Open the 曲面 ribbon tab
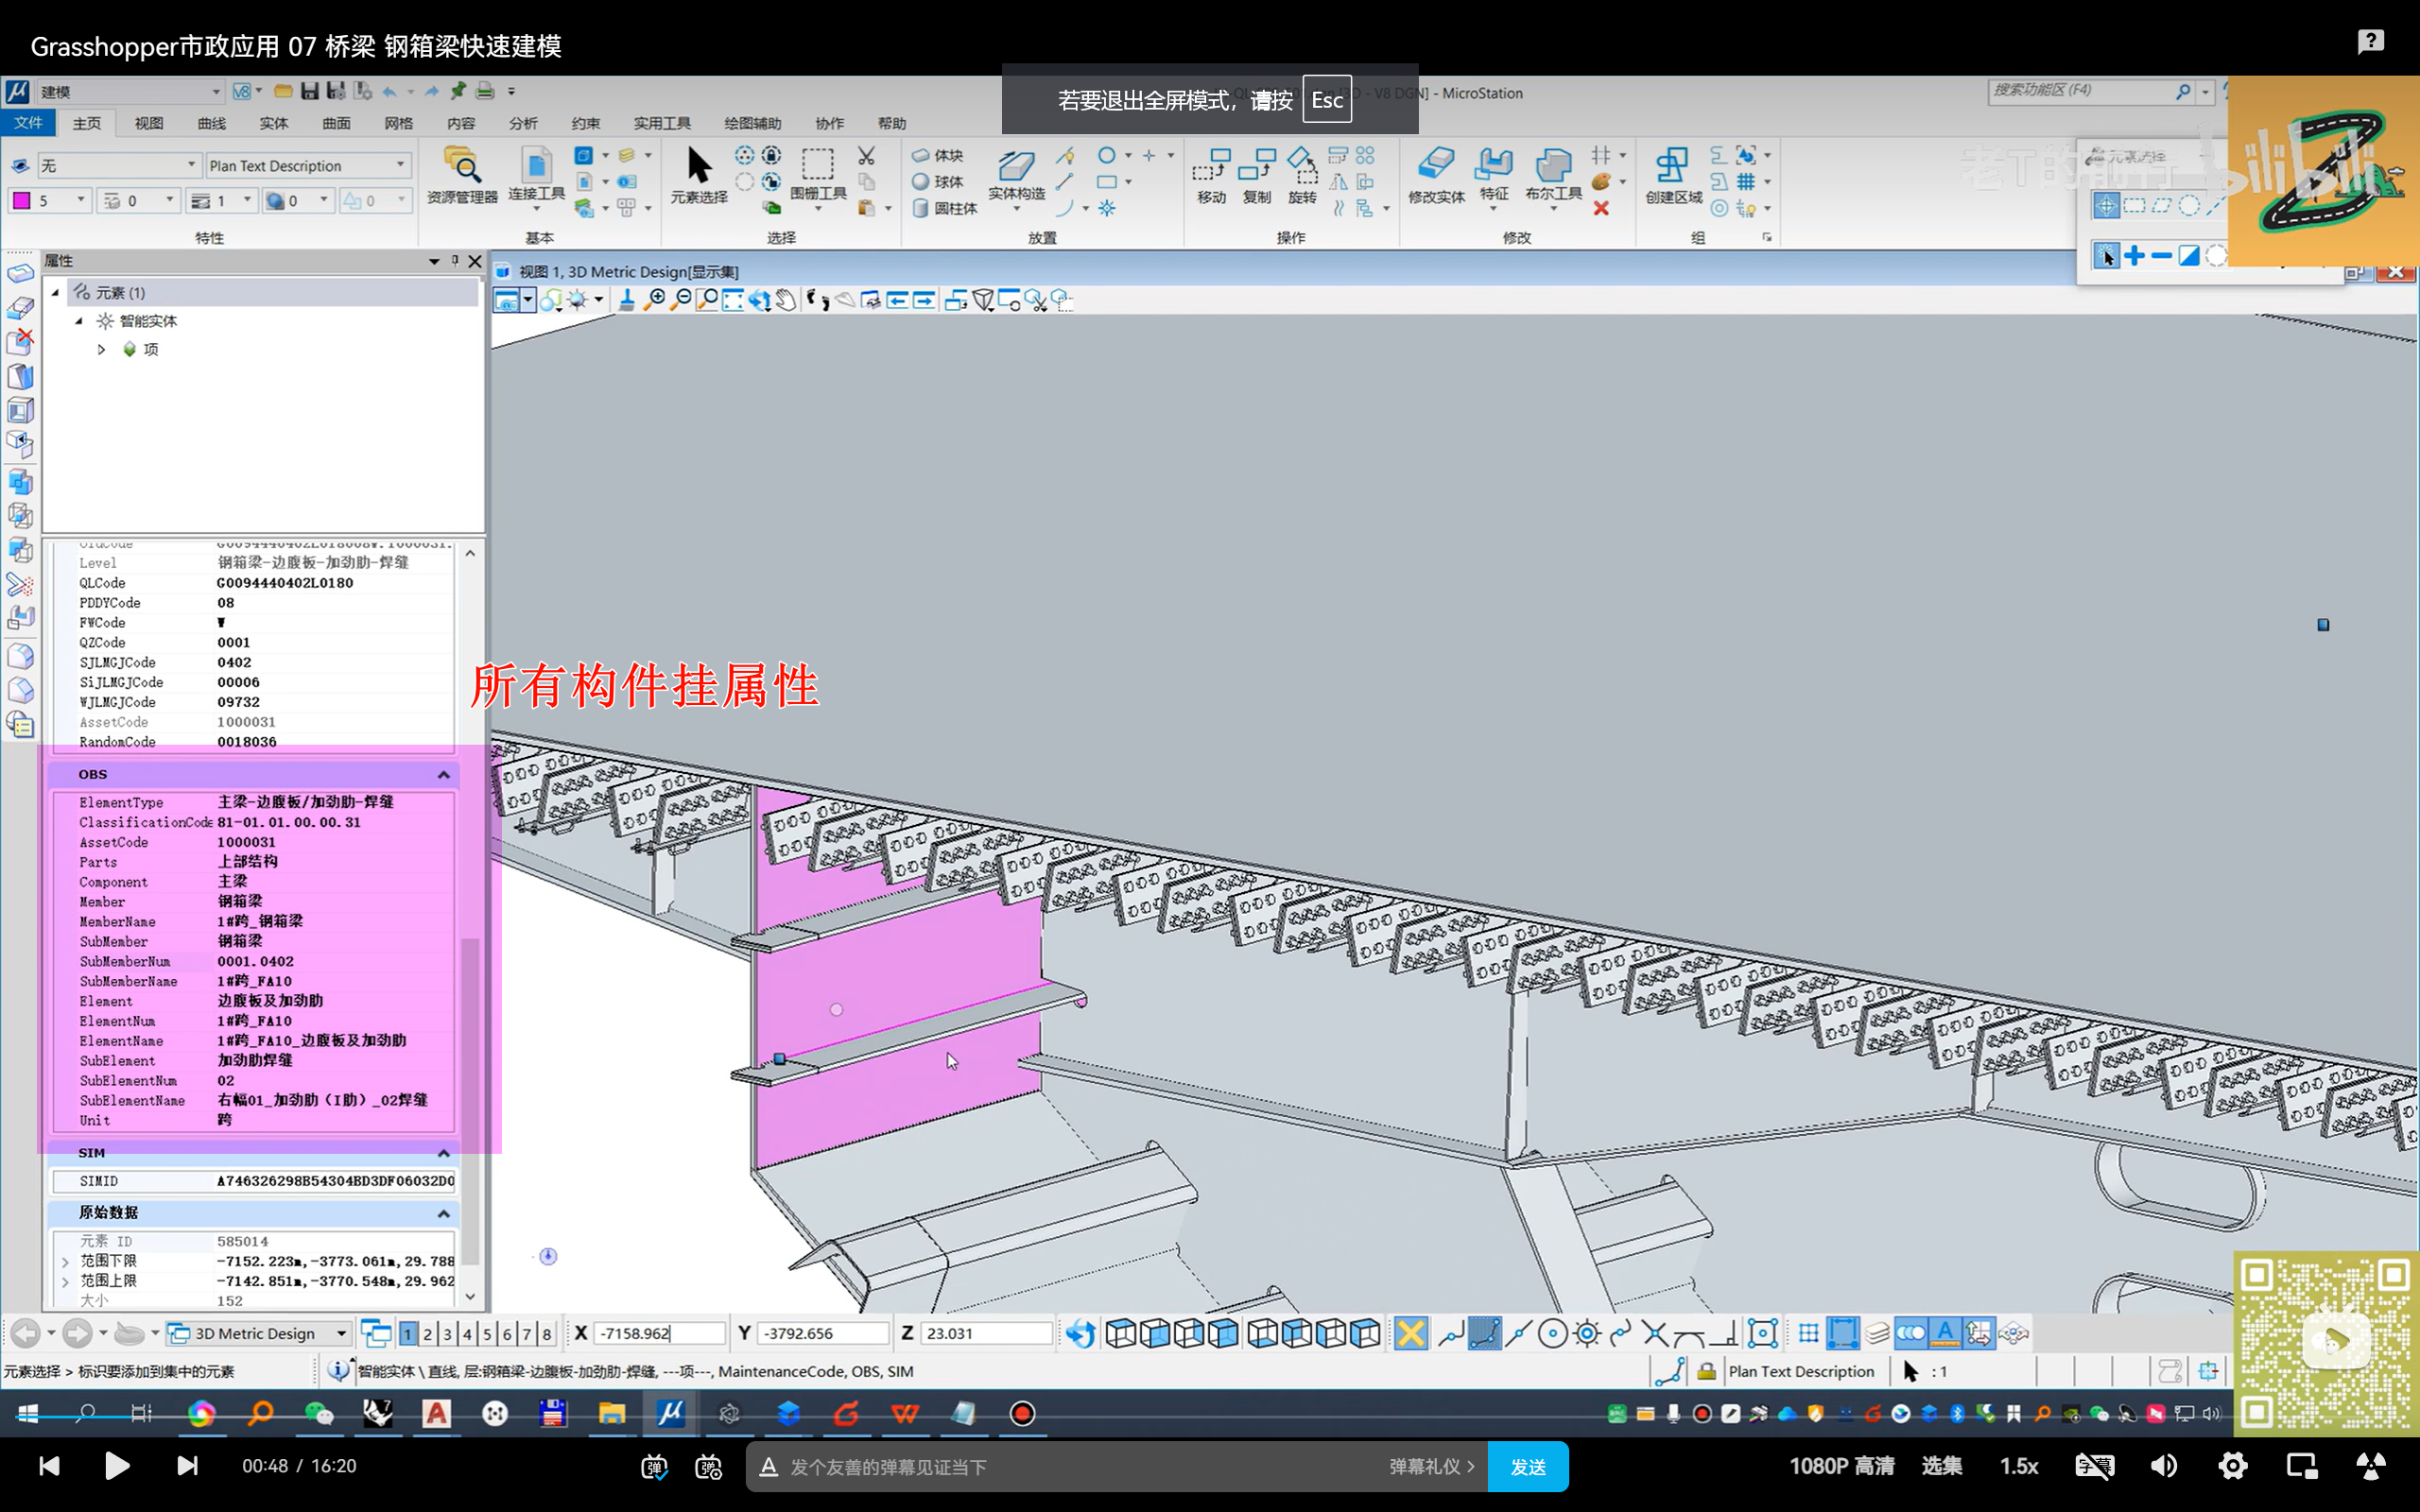 pyautogui.click(x=336, y=123)
